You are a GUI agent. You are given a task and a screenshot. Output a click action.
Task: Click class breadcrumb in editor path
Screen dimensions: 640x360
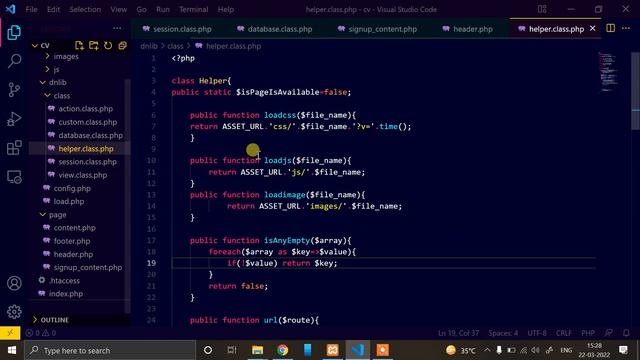[x=175, y=46]
